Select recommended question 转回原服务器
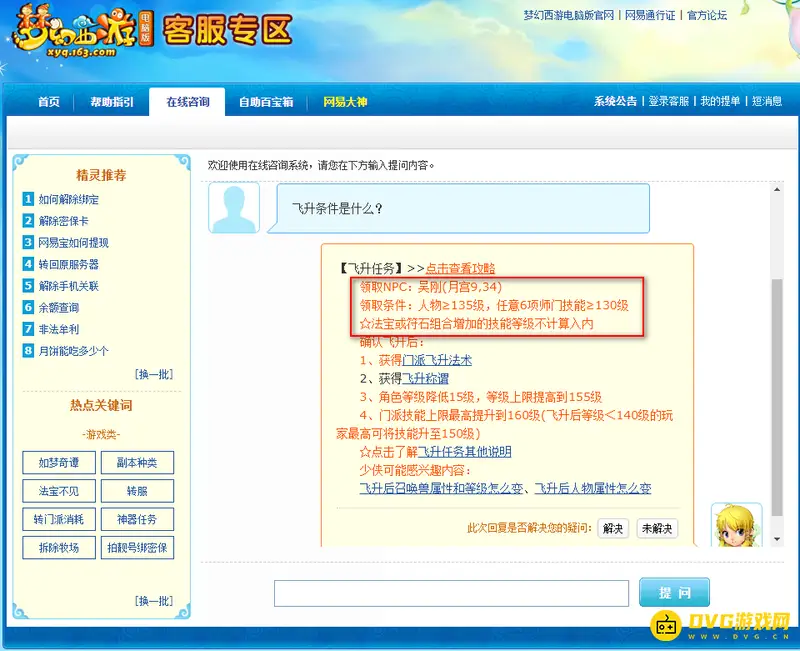 click(x=69, y=264)
